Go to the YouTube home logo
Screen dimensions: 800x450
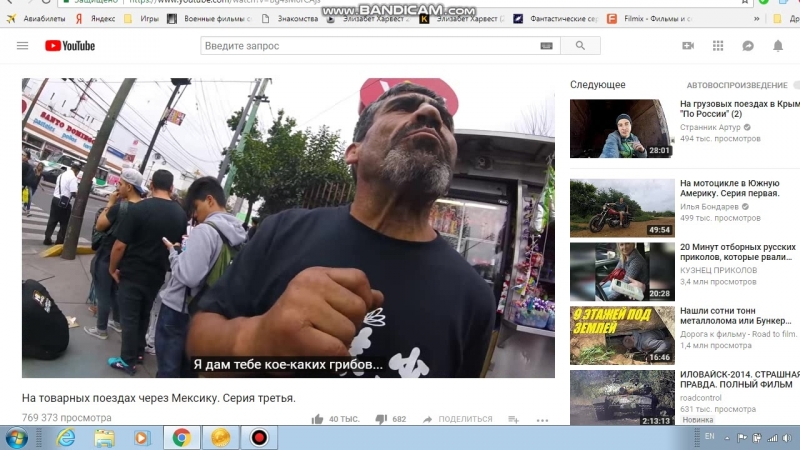(70, 46)
